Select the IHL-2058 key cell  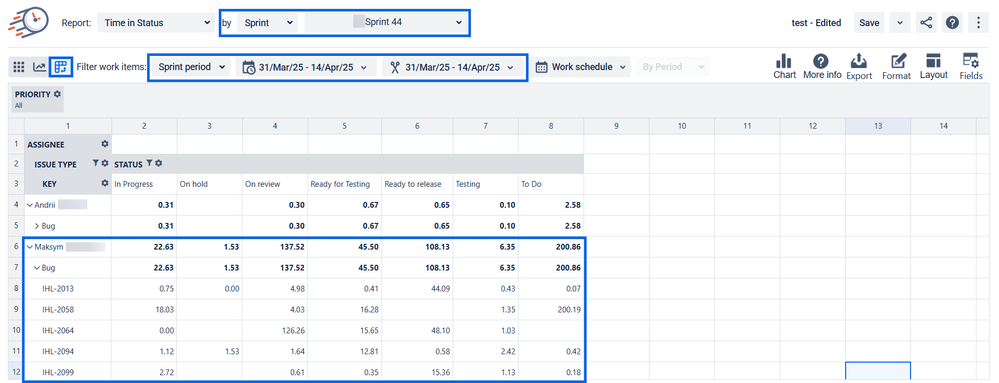coord(68,310)
